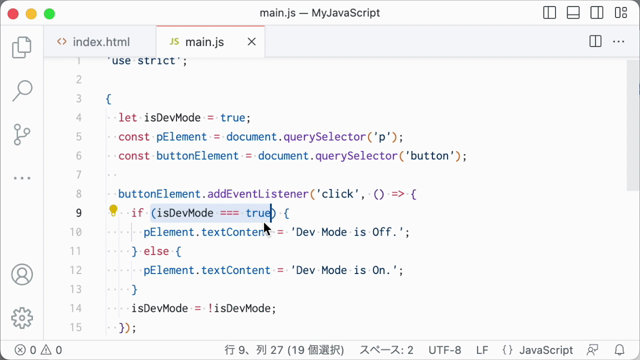
Task: Open the Customize Layout menu
Action: coord(621,13)
